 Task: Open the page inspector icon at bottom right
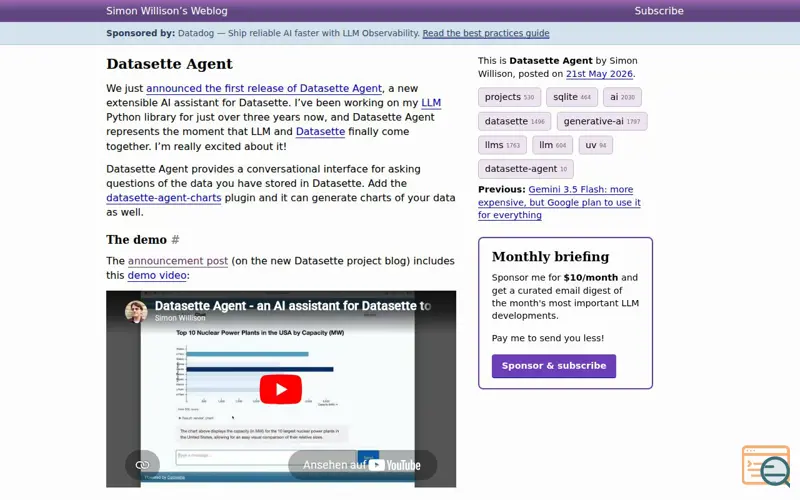pos(766,465)
